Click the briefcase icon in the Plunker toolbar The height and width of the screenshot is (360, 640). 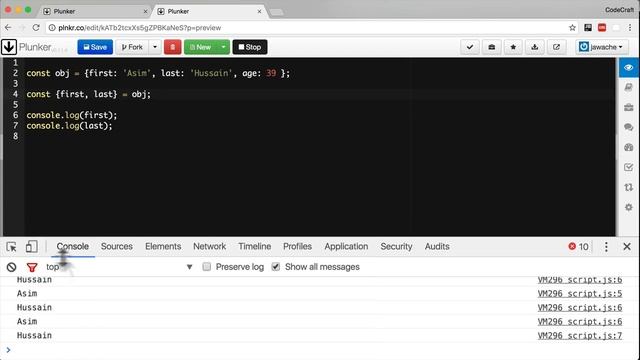[491, 47]
